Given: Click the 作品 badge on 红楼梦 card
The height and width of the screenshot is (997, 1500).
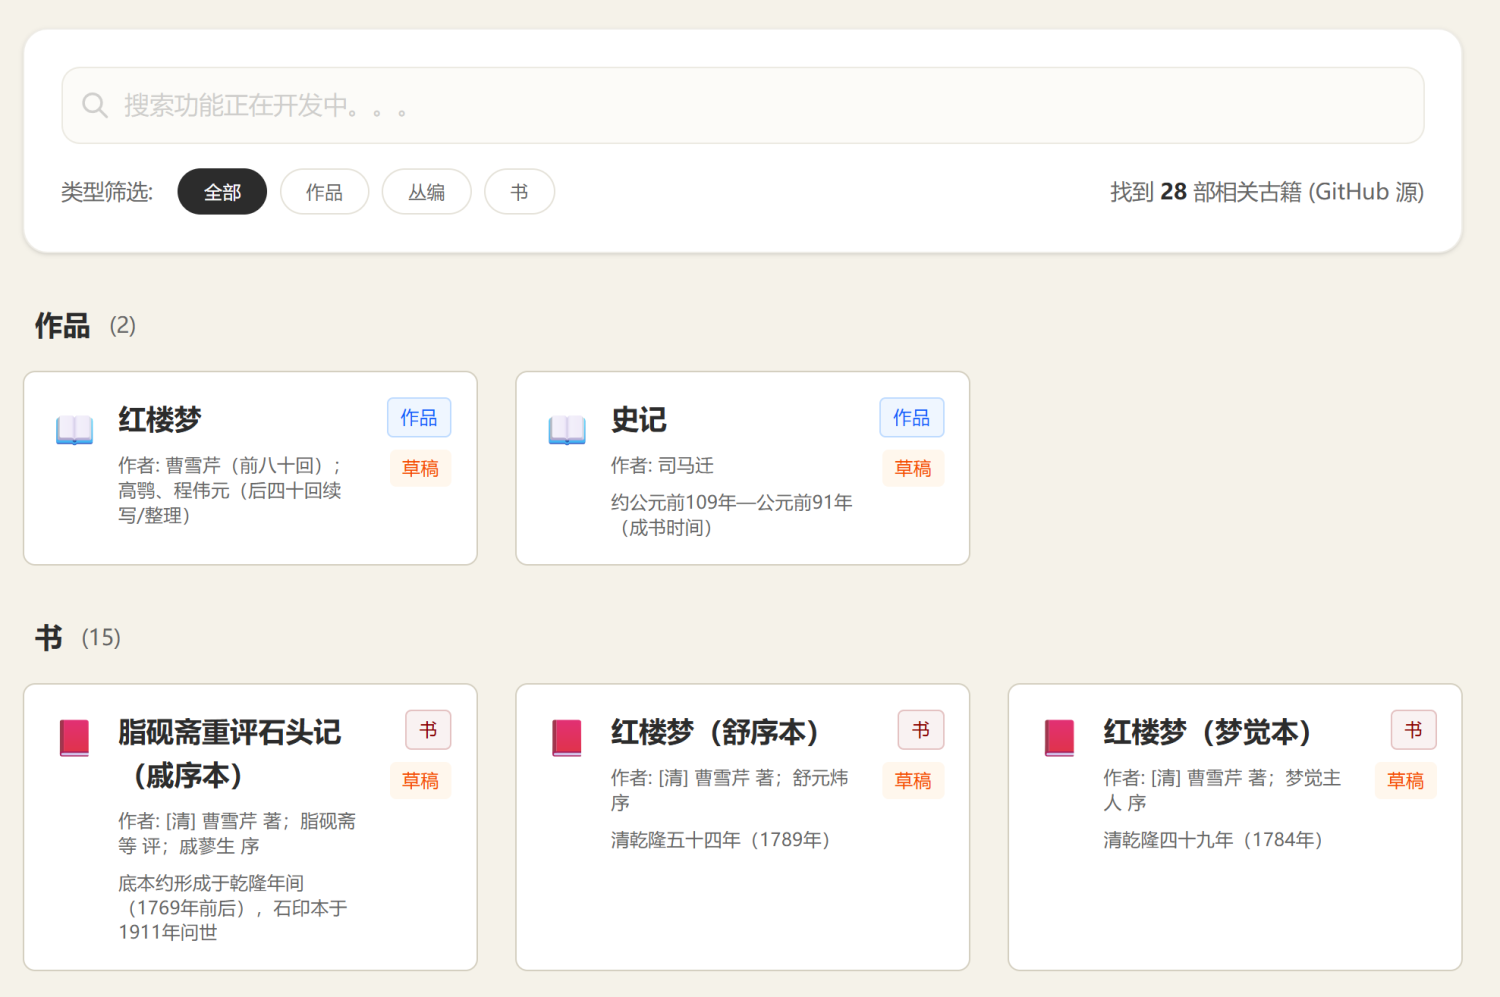Looking at the screenshot, I should click(419, 418).
